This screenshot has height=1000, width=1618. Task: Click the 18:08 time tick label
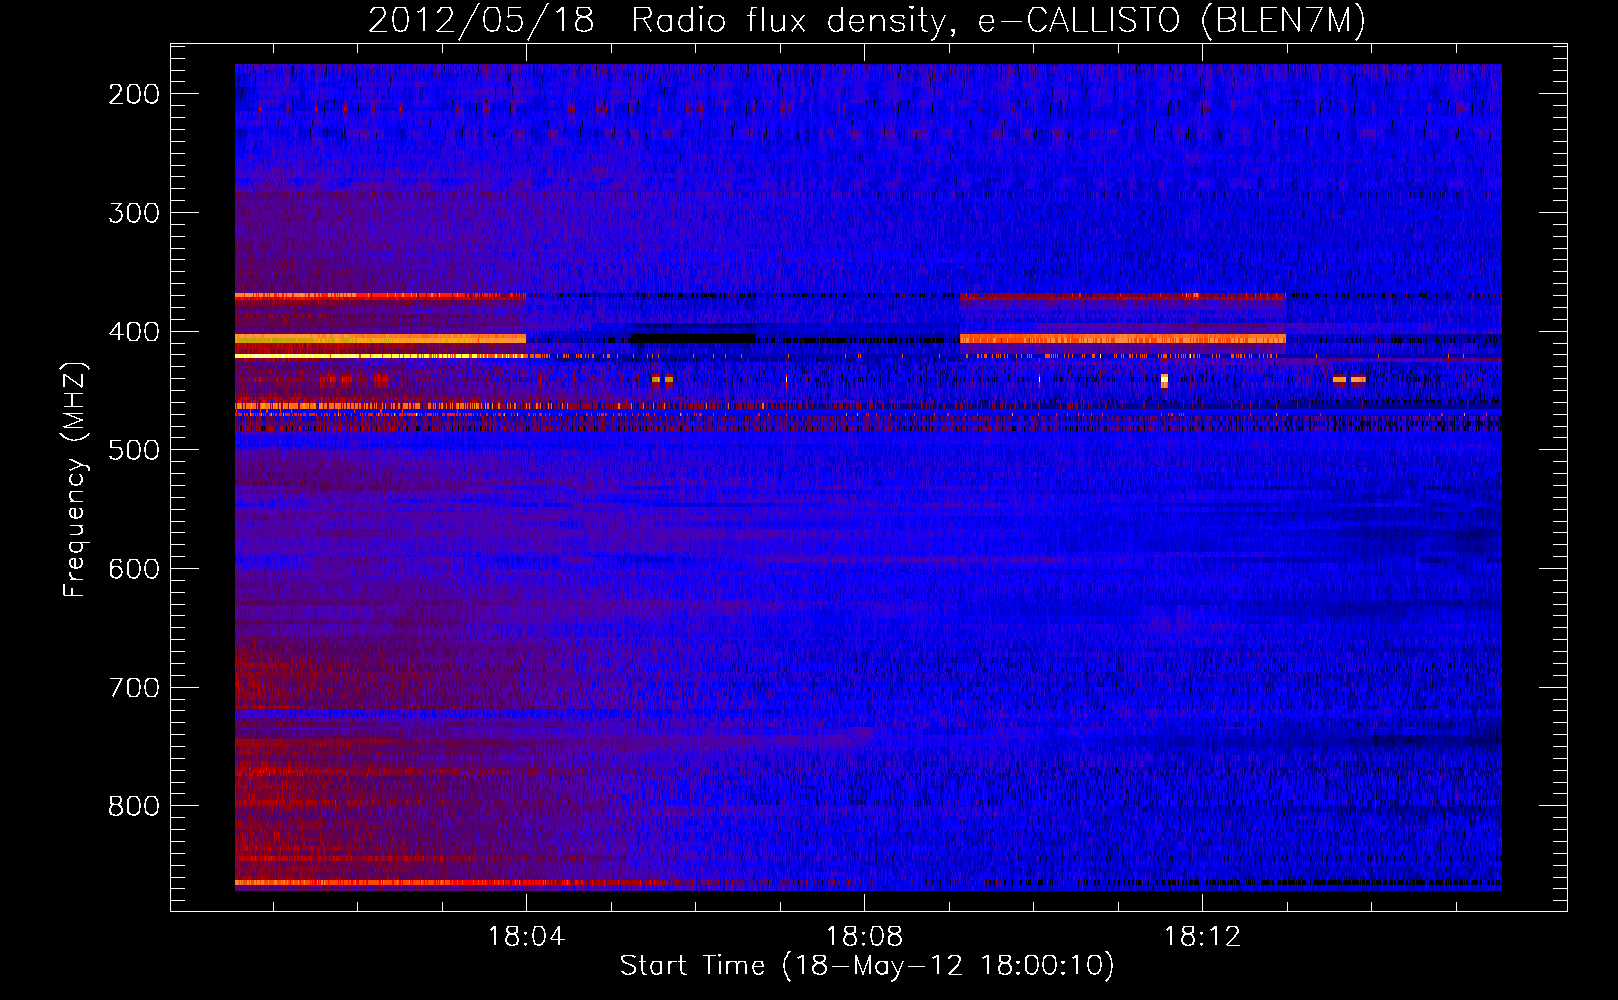click(864, 937)
